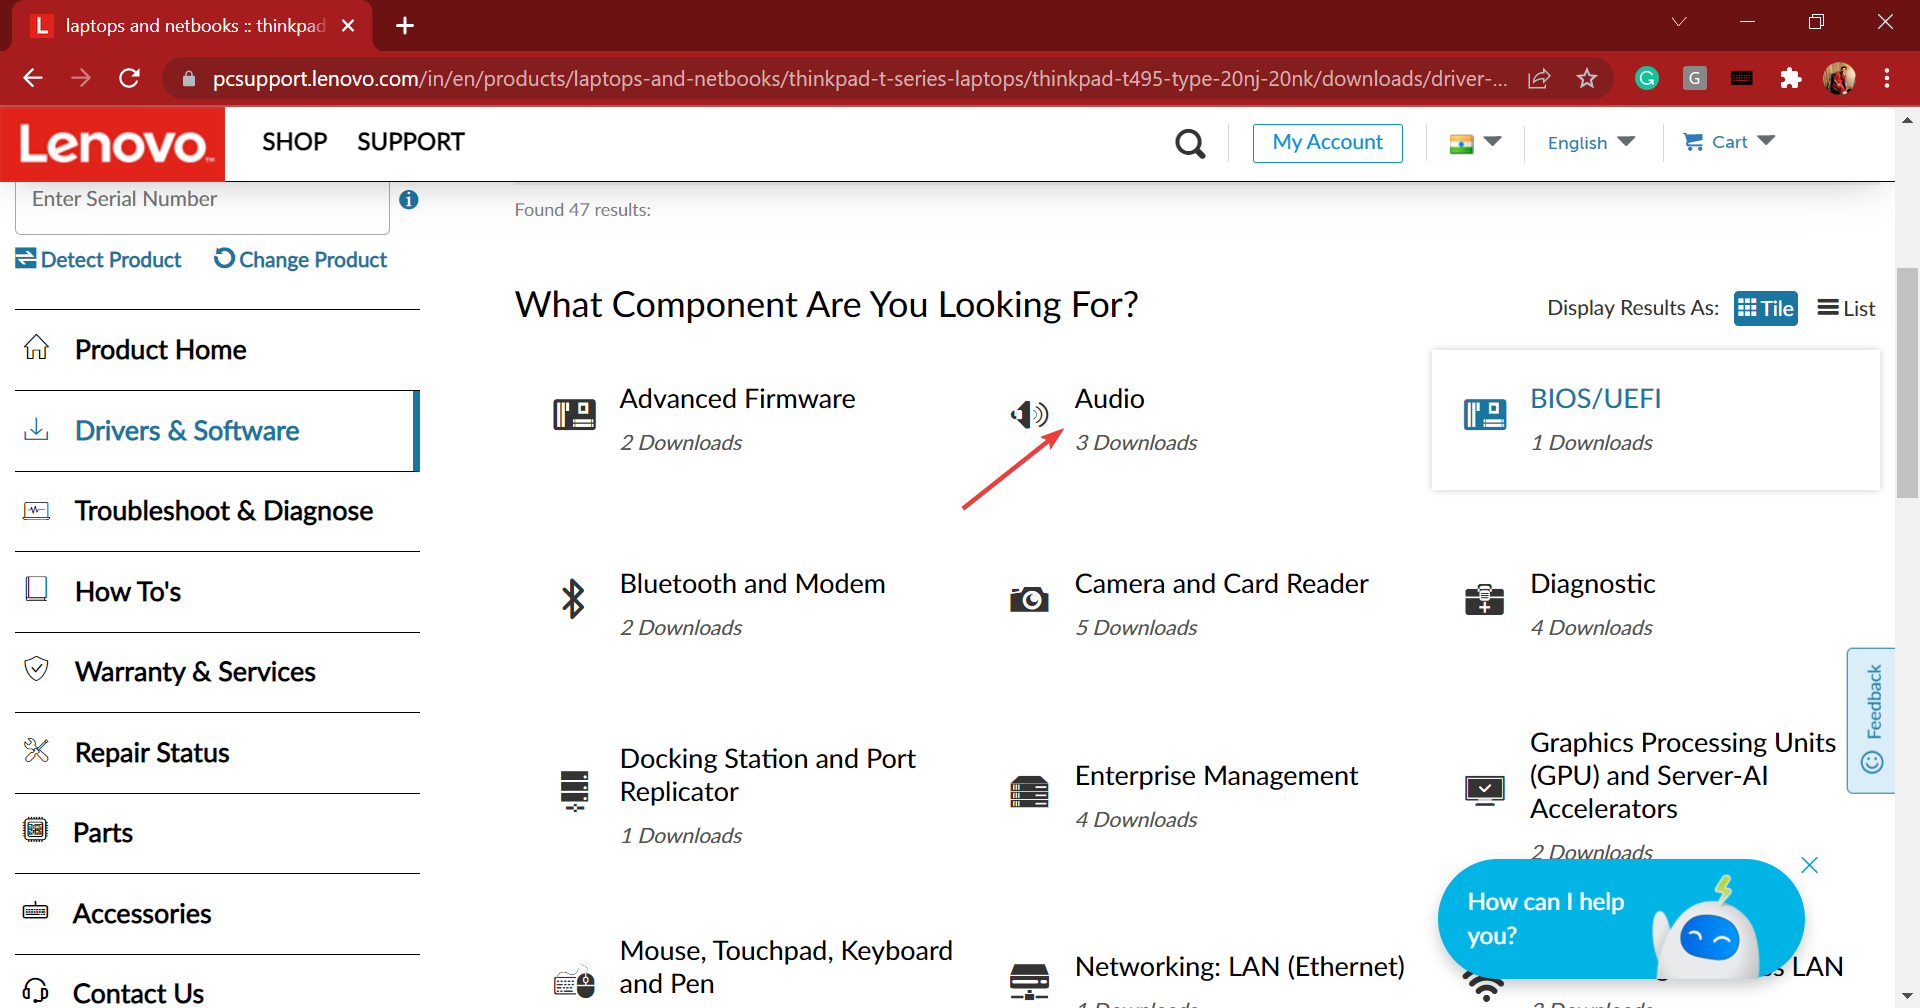Click the page vertical scrollbar thumb
The height and width of the screenshot is (1008, 1920).
click(1907, 382)
